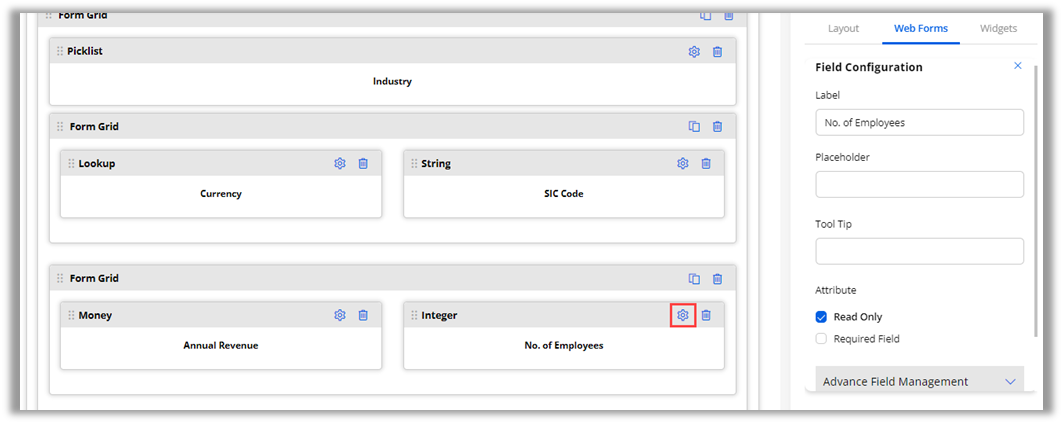Delete the Money Annual Revenue field
The height and width of the screenshot is (424, 1064).
tap(363, 315)
